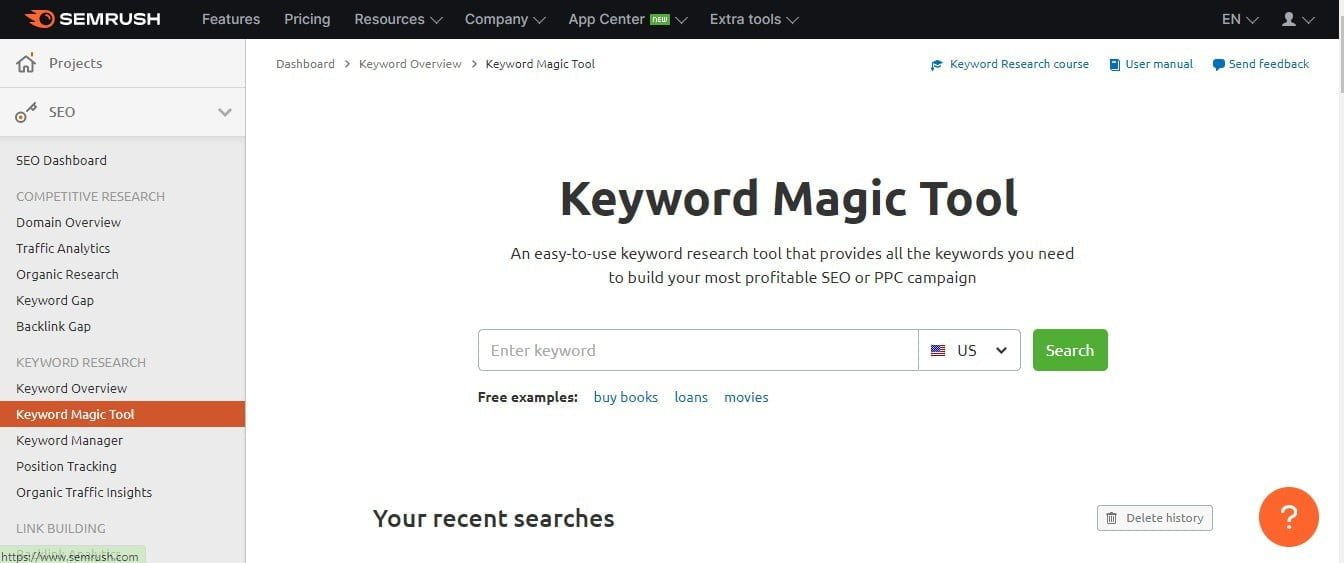Open the user account profile icon

(1289, 19)
